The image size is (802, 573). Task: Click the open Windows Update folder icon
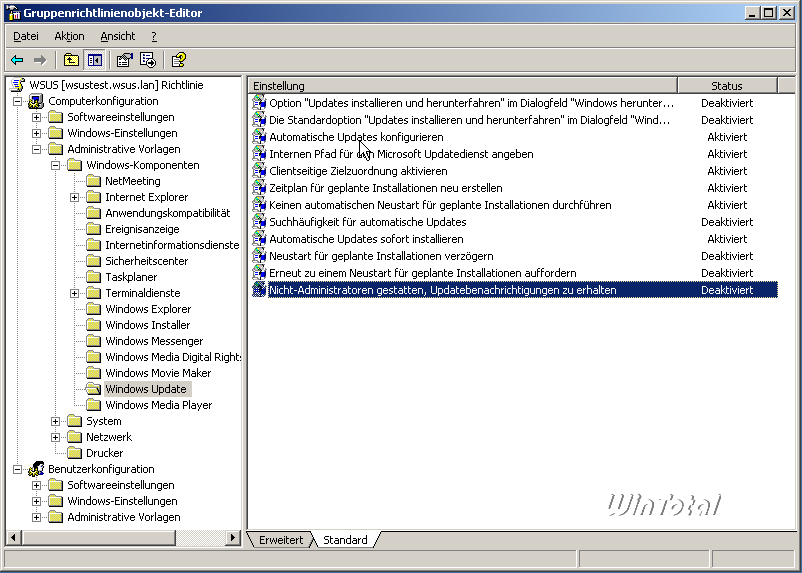(94, 389)
